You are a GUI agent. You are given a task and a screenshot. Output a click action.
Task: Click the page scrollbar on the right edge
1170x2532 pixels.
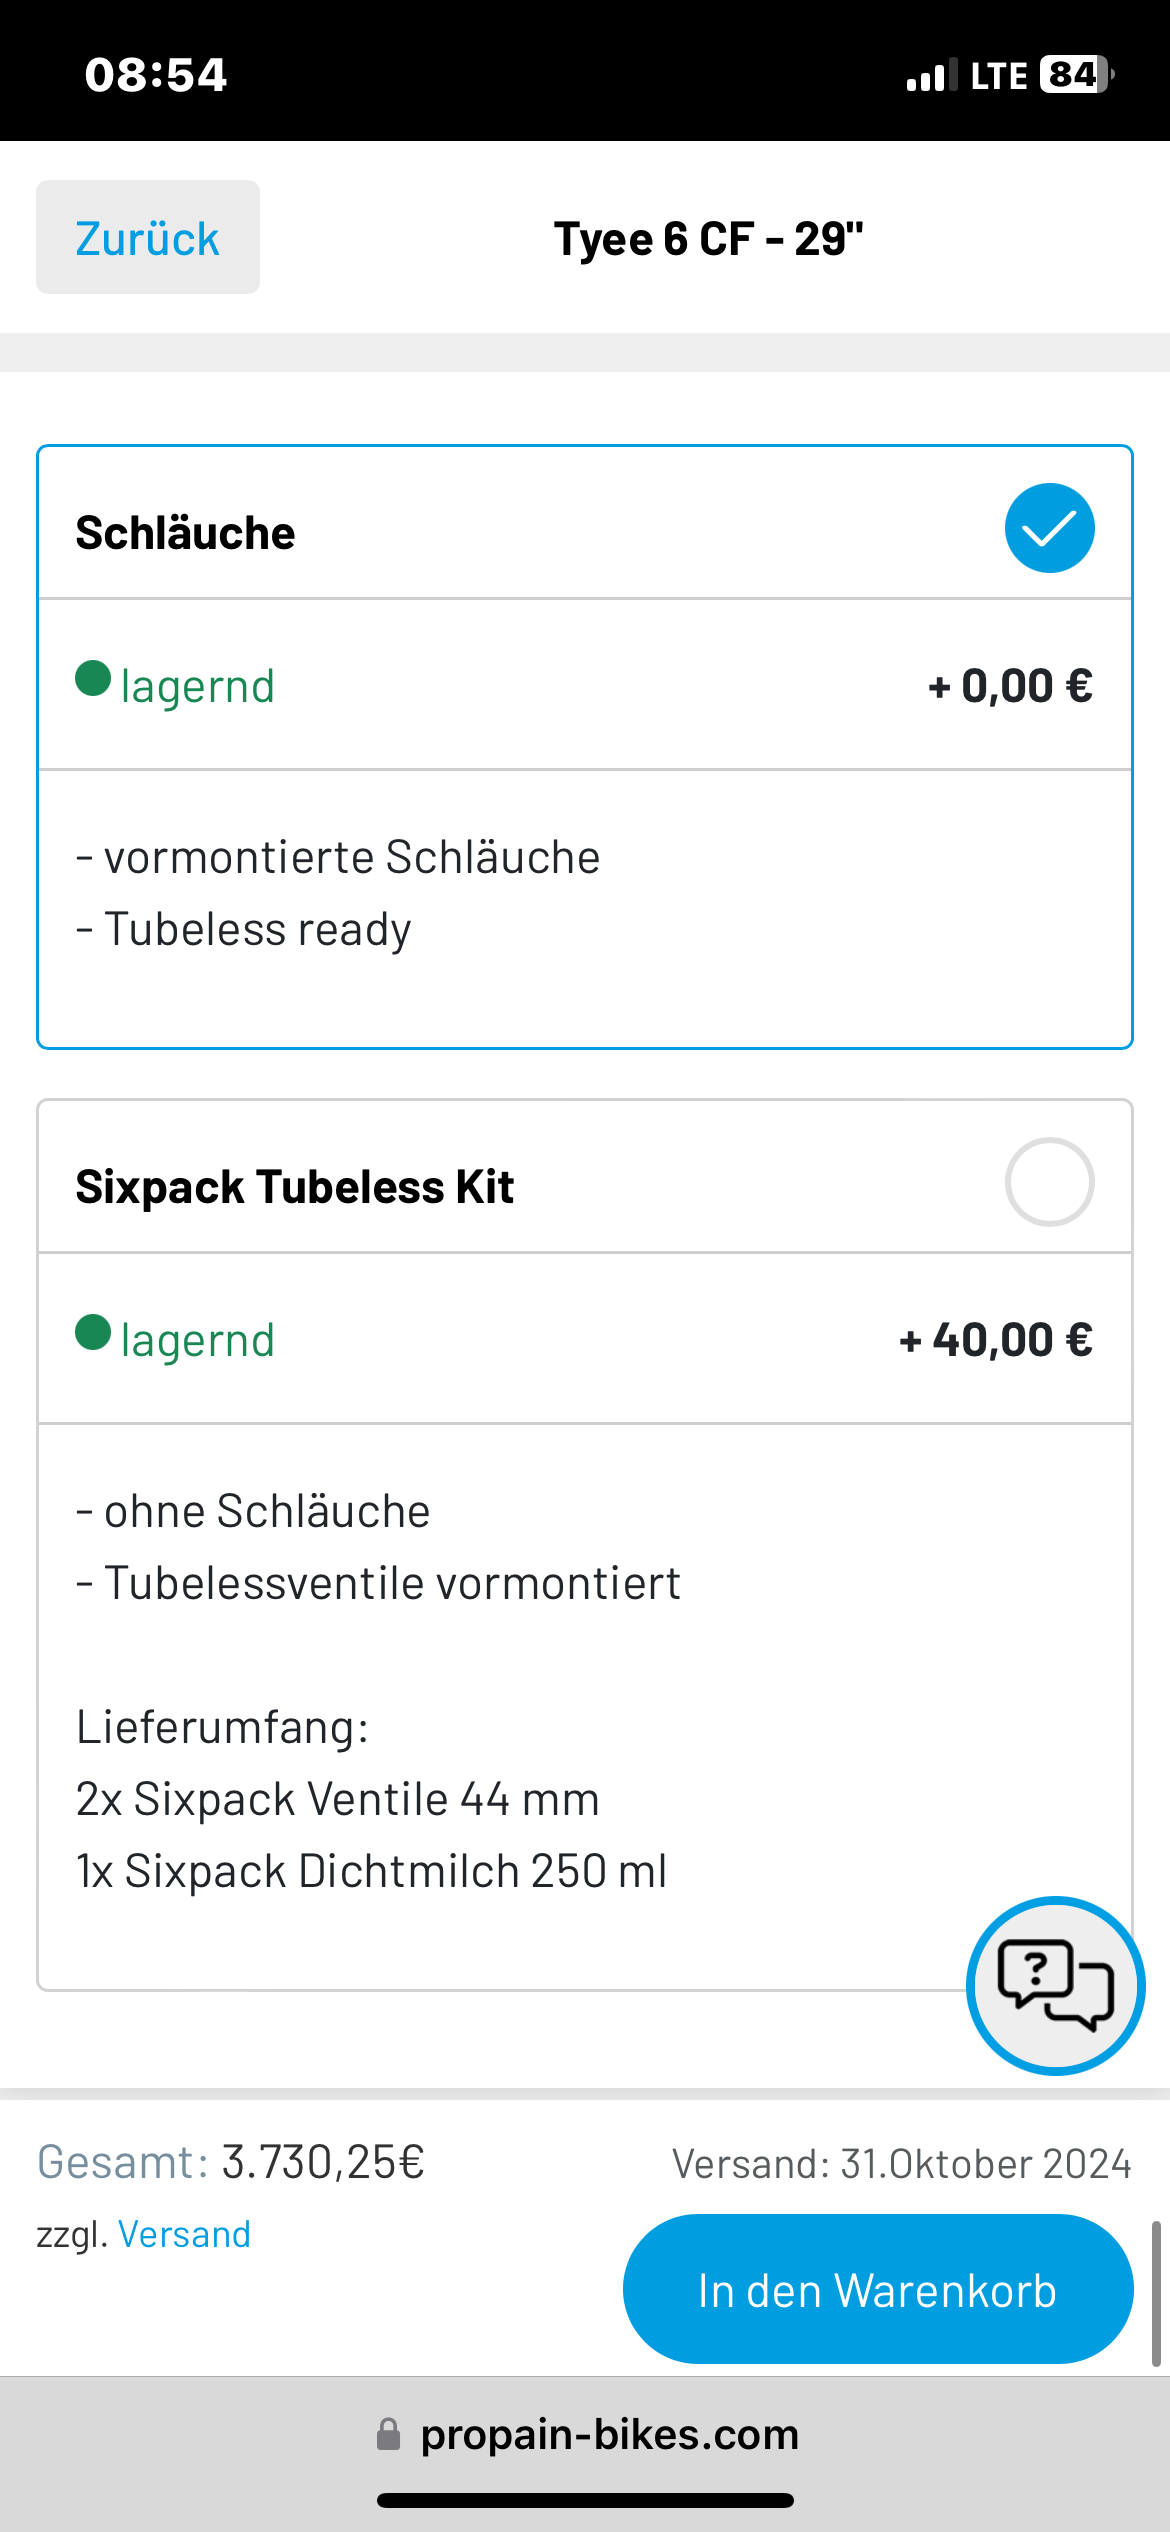(x=1156, y=2293)
